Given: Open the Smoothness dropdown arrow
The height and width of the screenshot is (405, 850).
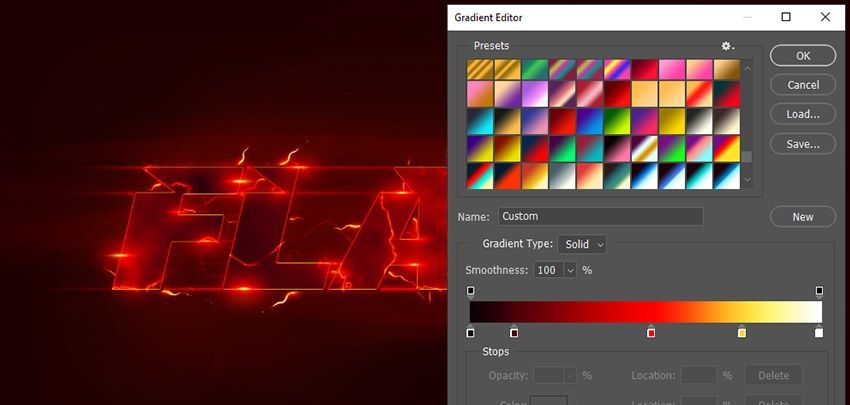Looking at the screenshot, I should (x=570, y=270).
